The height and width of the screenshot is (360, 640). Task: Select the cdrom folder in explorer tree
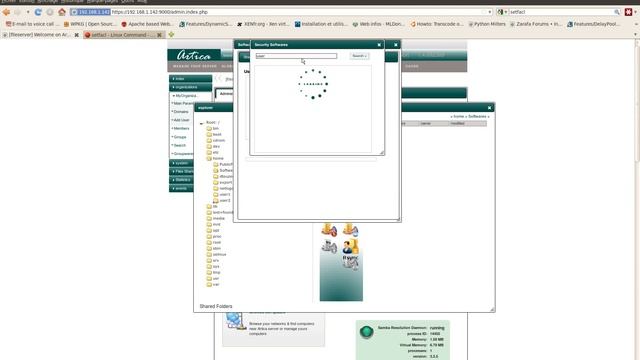tap(216, 140)
